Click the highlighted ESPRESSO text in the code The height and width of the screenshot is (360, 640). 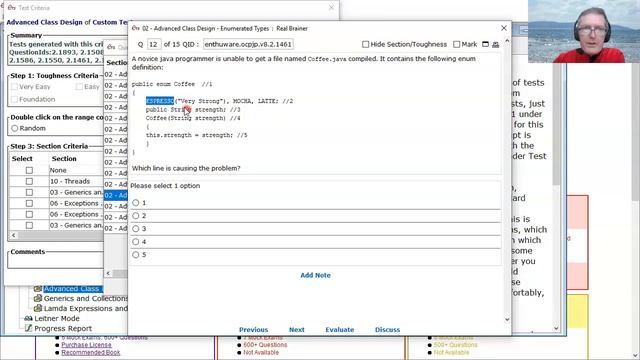160,101
